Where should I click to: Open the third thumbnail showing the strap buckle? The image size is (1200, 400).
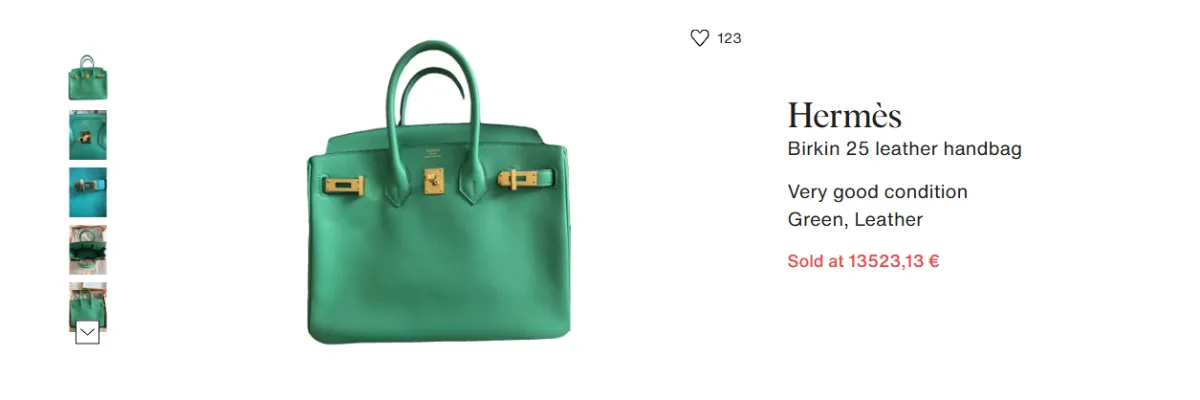coord(88,192)
